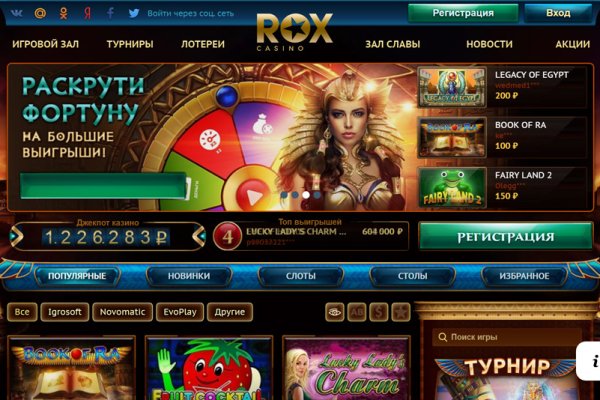Click the large Регистрация button
The image size is (600, 400).
pos(505,237)
